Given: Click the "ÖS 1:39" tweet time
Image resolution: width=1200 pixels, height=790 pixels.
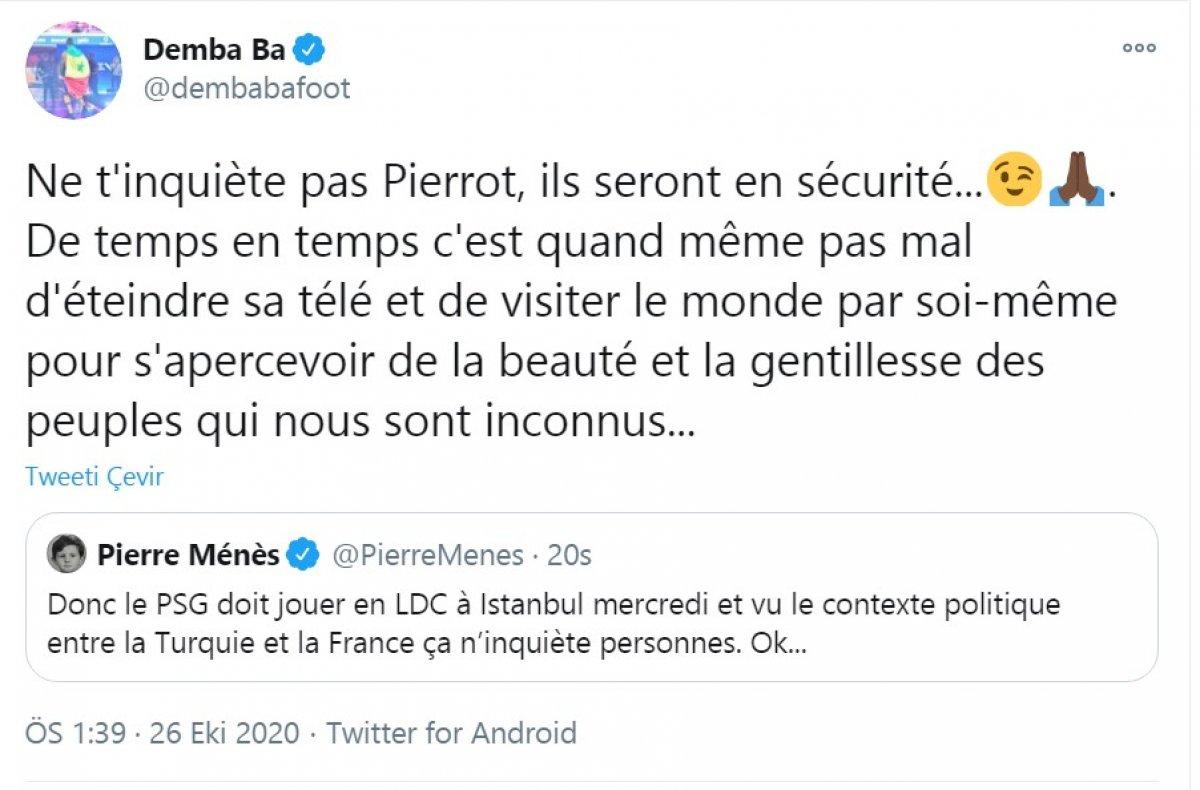Looking at the screenshot, I should click(76, 733).
